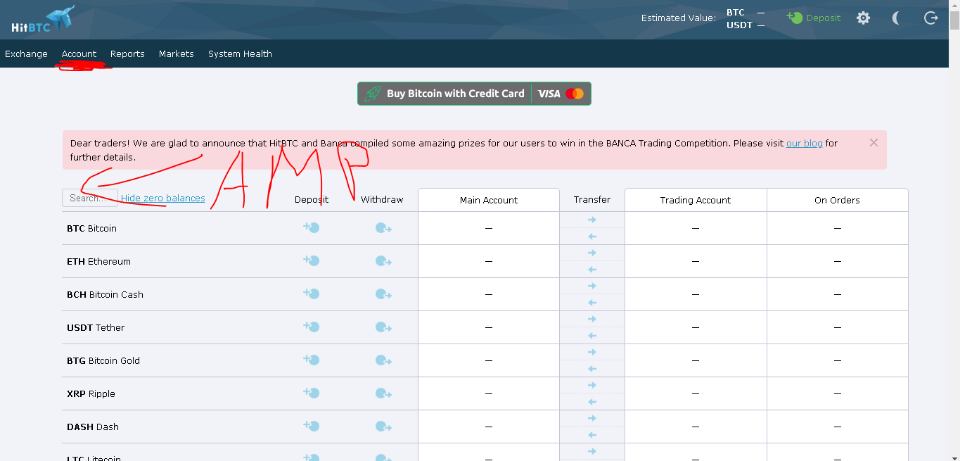The width and height of the screenshot is (960, 461).
Task: Click the Tether deposit icon
Action: 311,328
